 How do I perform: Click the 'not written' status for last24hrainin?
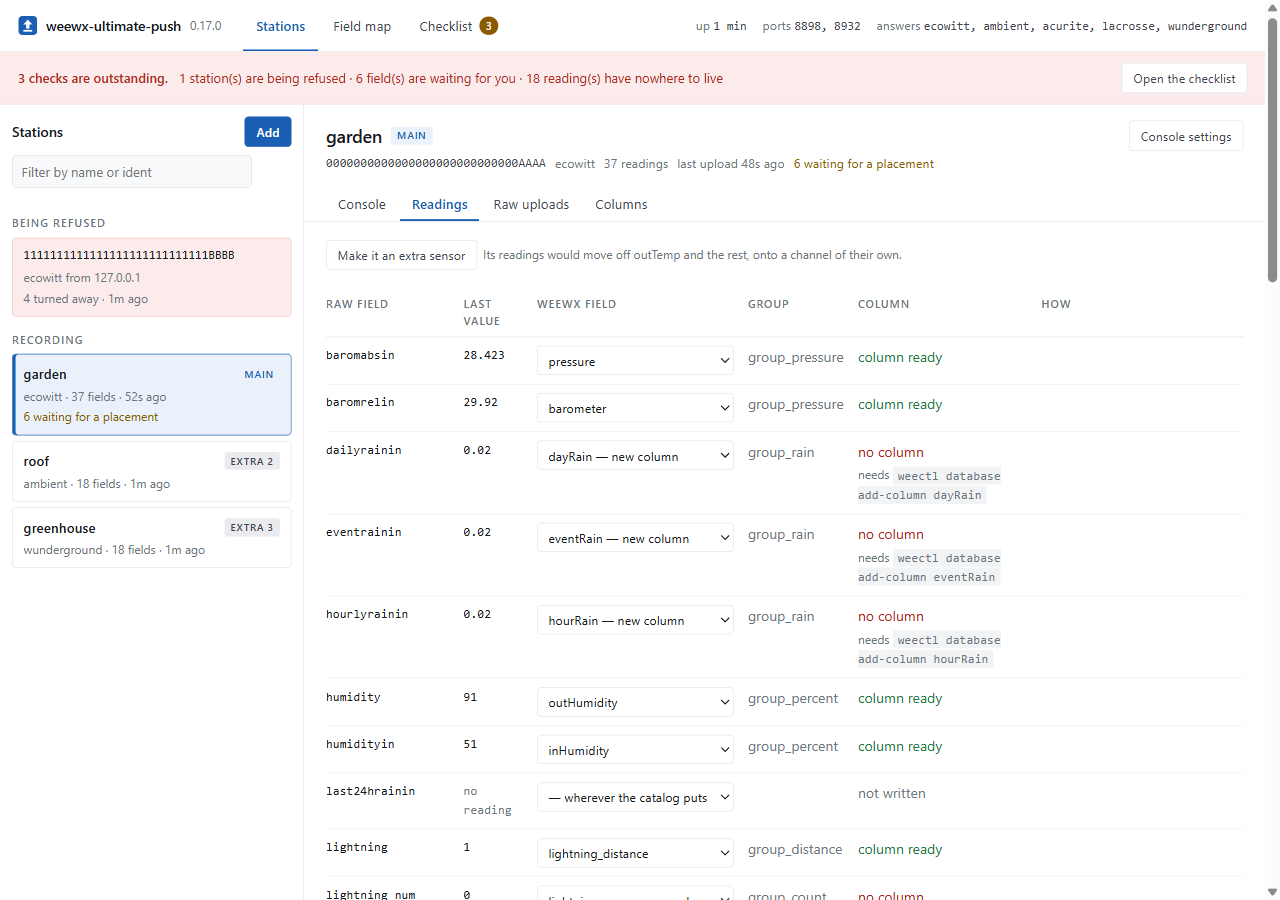[x=892, y=794]
